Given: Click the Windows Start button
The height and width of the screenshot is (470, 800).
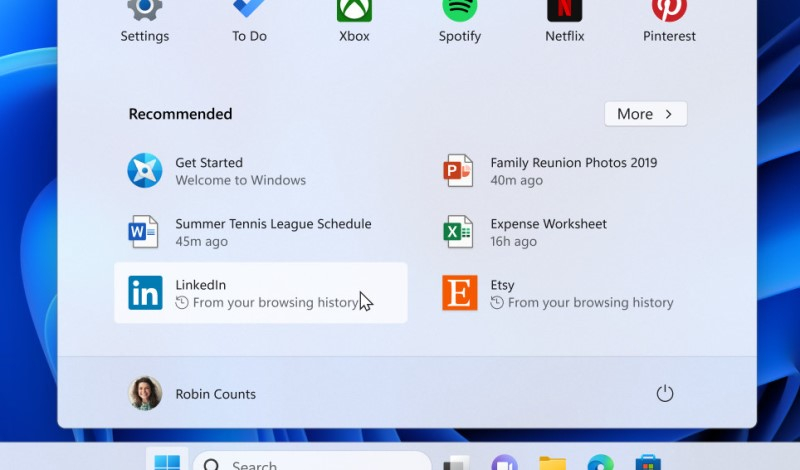Looking at the screenshot, I should pos(167,461).
